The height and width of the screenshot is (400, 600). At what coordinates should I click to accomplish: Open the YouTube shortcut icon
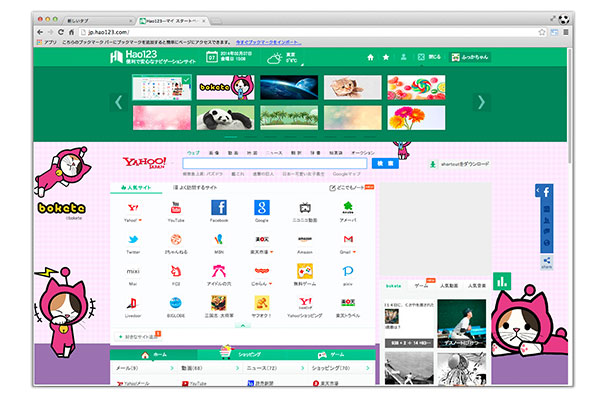tap(176, 208)
